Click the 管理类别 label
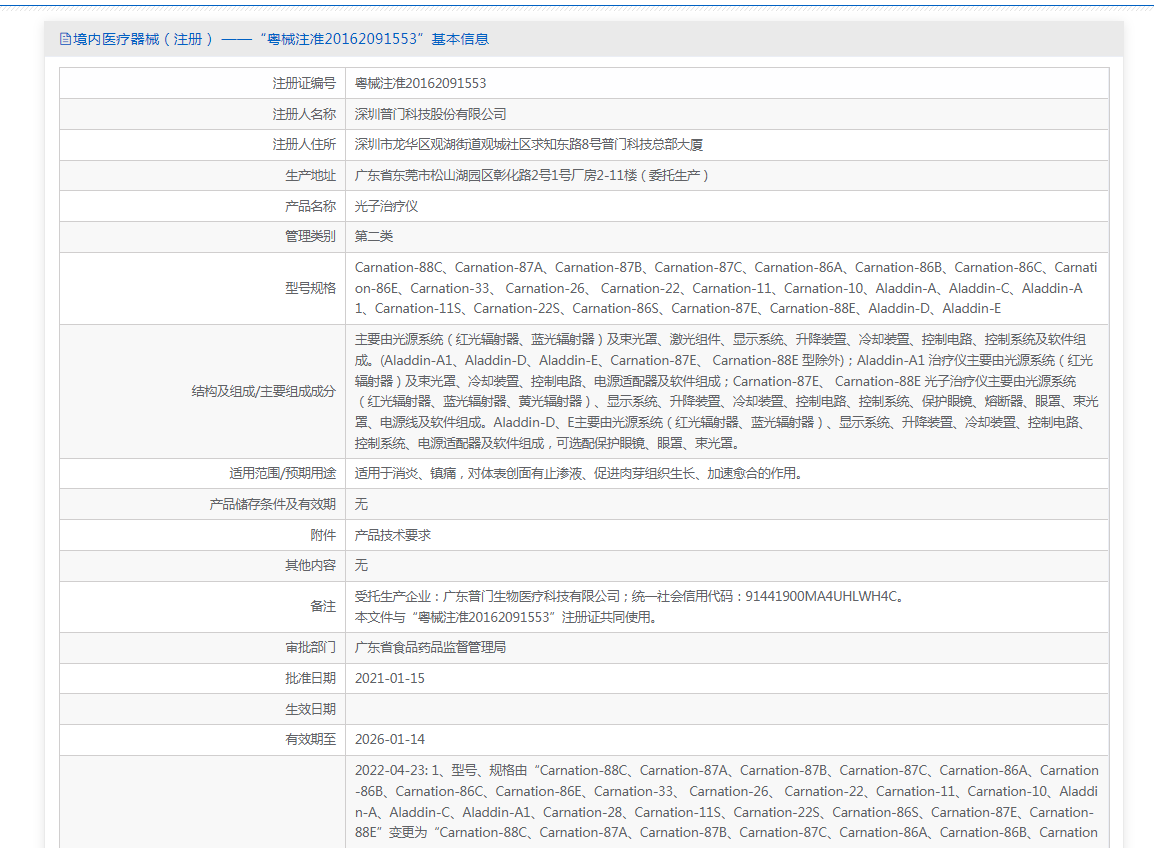1154x848 pixels. point(311,236)
